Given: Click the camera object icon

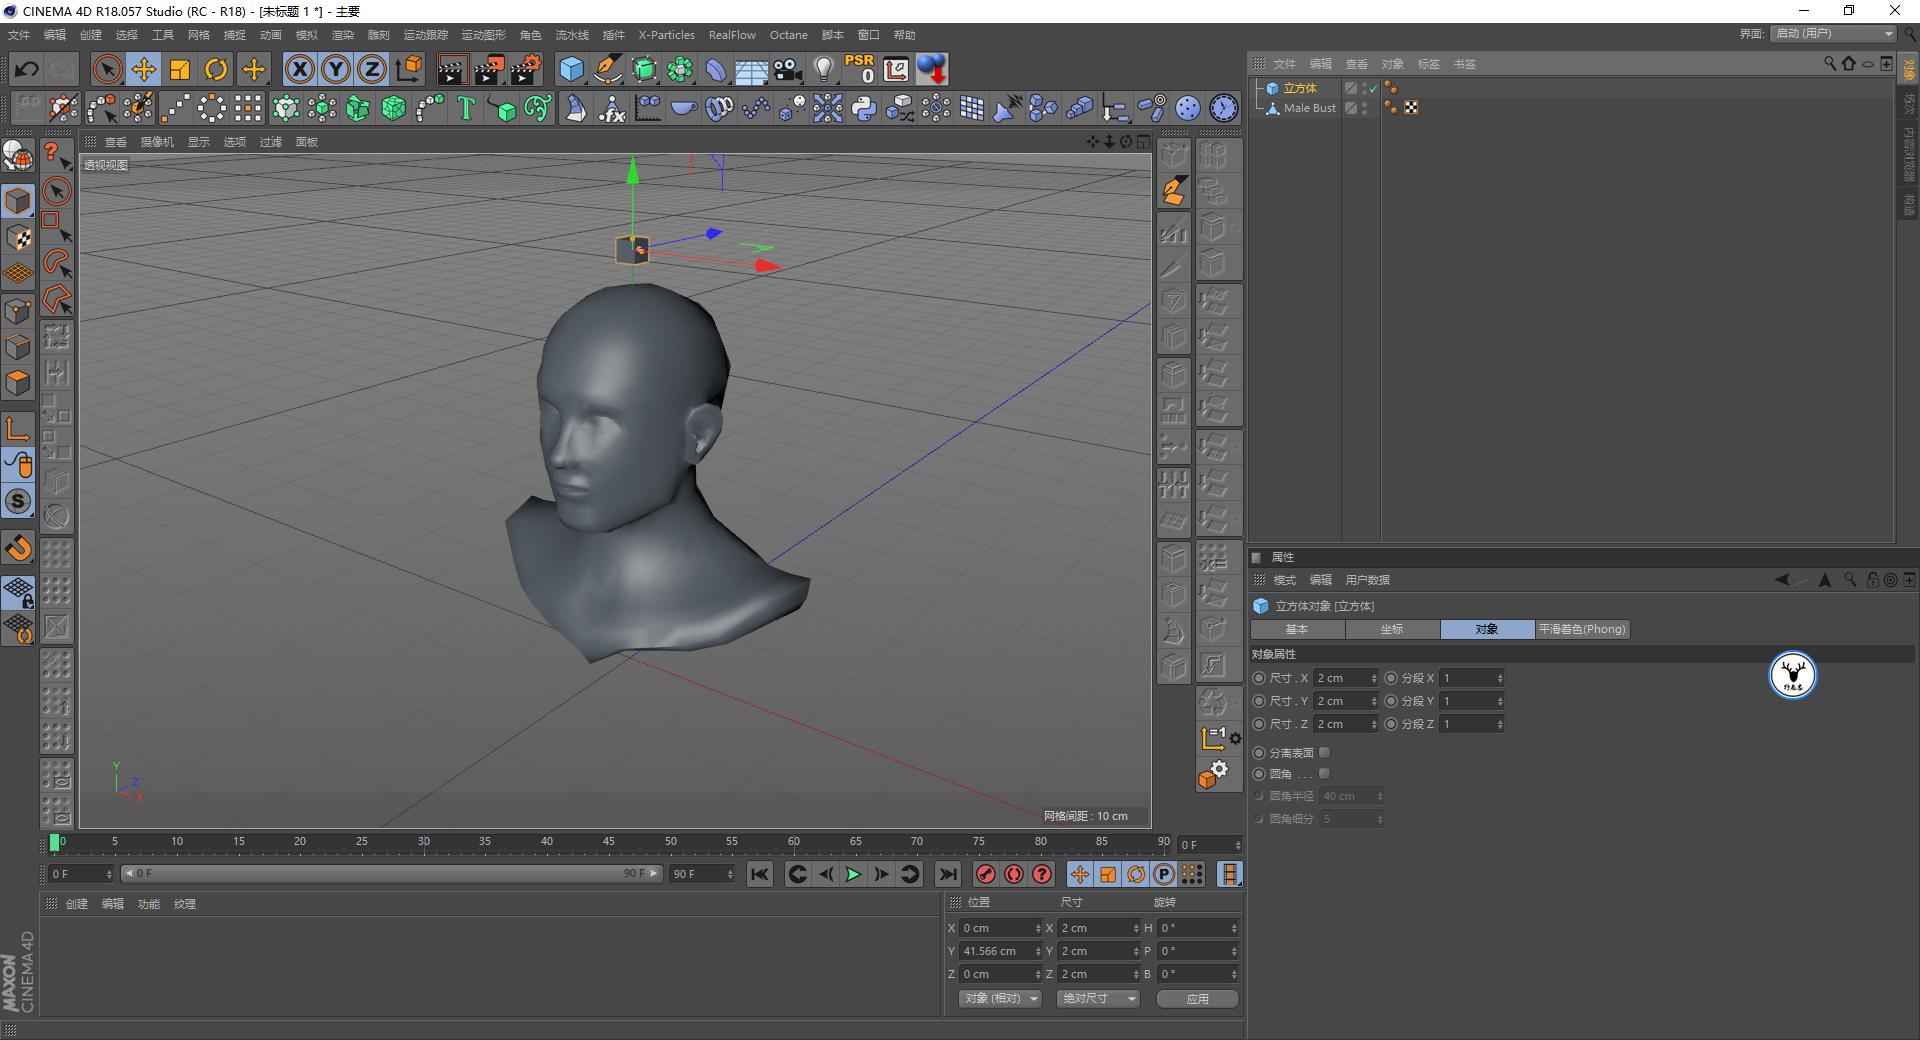Looking at the screenshot, I should click(788, 69).
